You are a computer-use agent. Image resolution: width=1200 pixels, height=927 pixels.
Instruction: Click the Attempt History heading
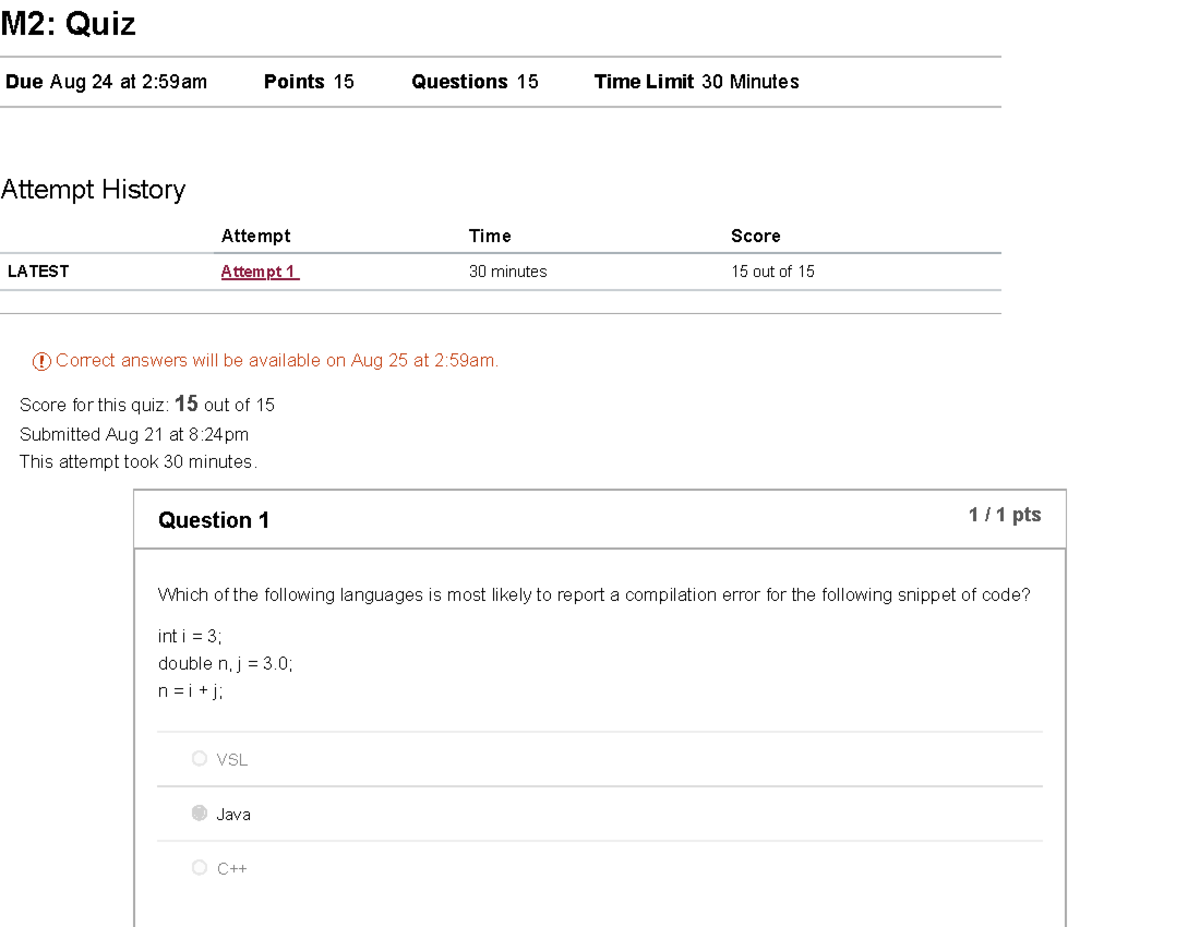93,189
